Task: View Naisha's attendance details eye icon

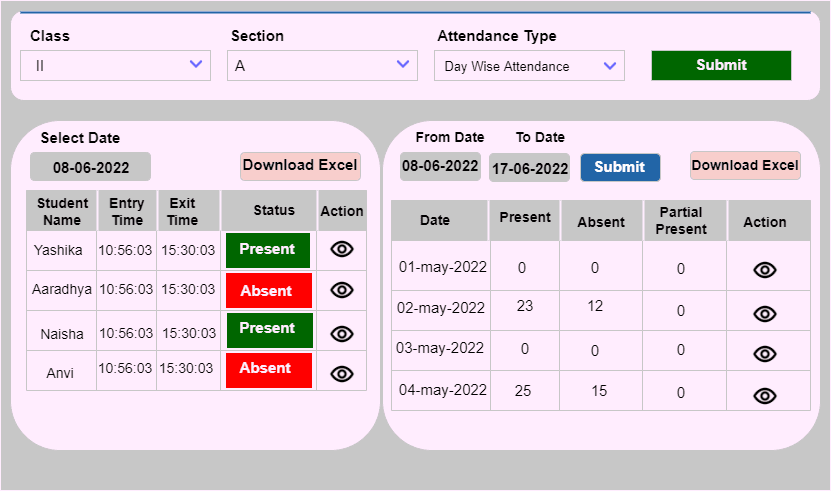Action: 342,334
